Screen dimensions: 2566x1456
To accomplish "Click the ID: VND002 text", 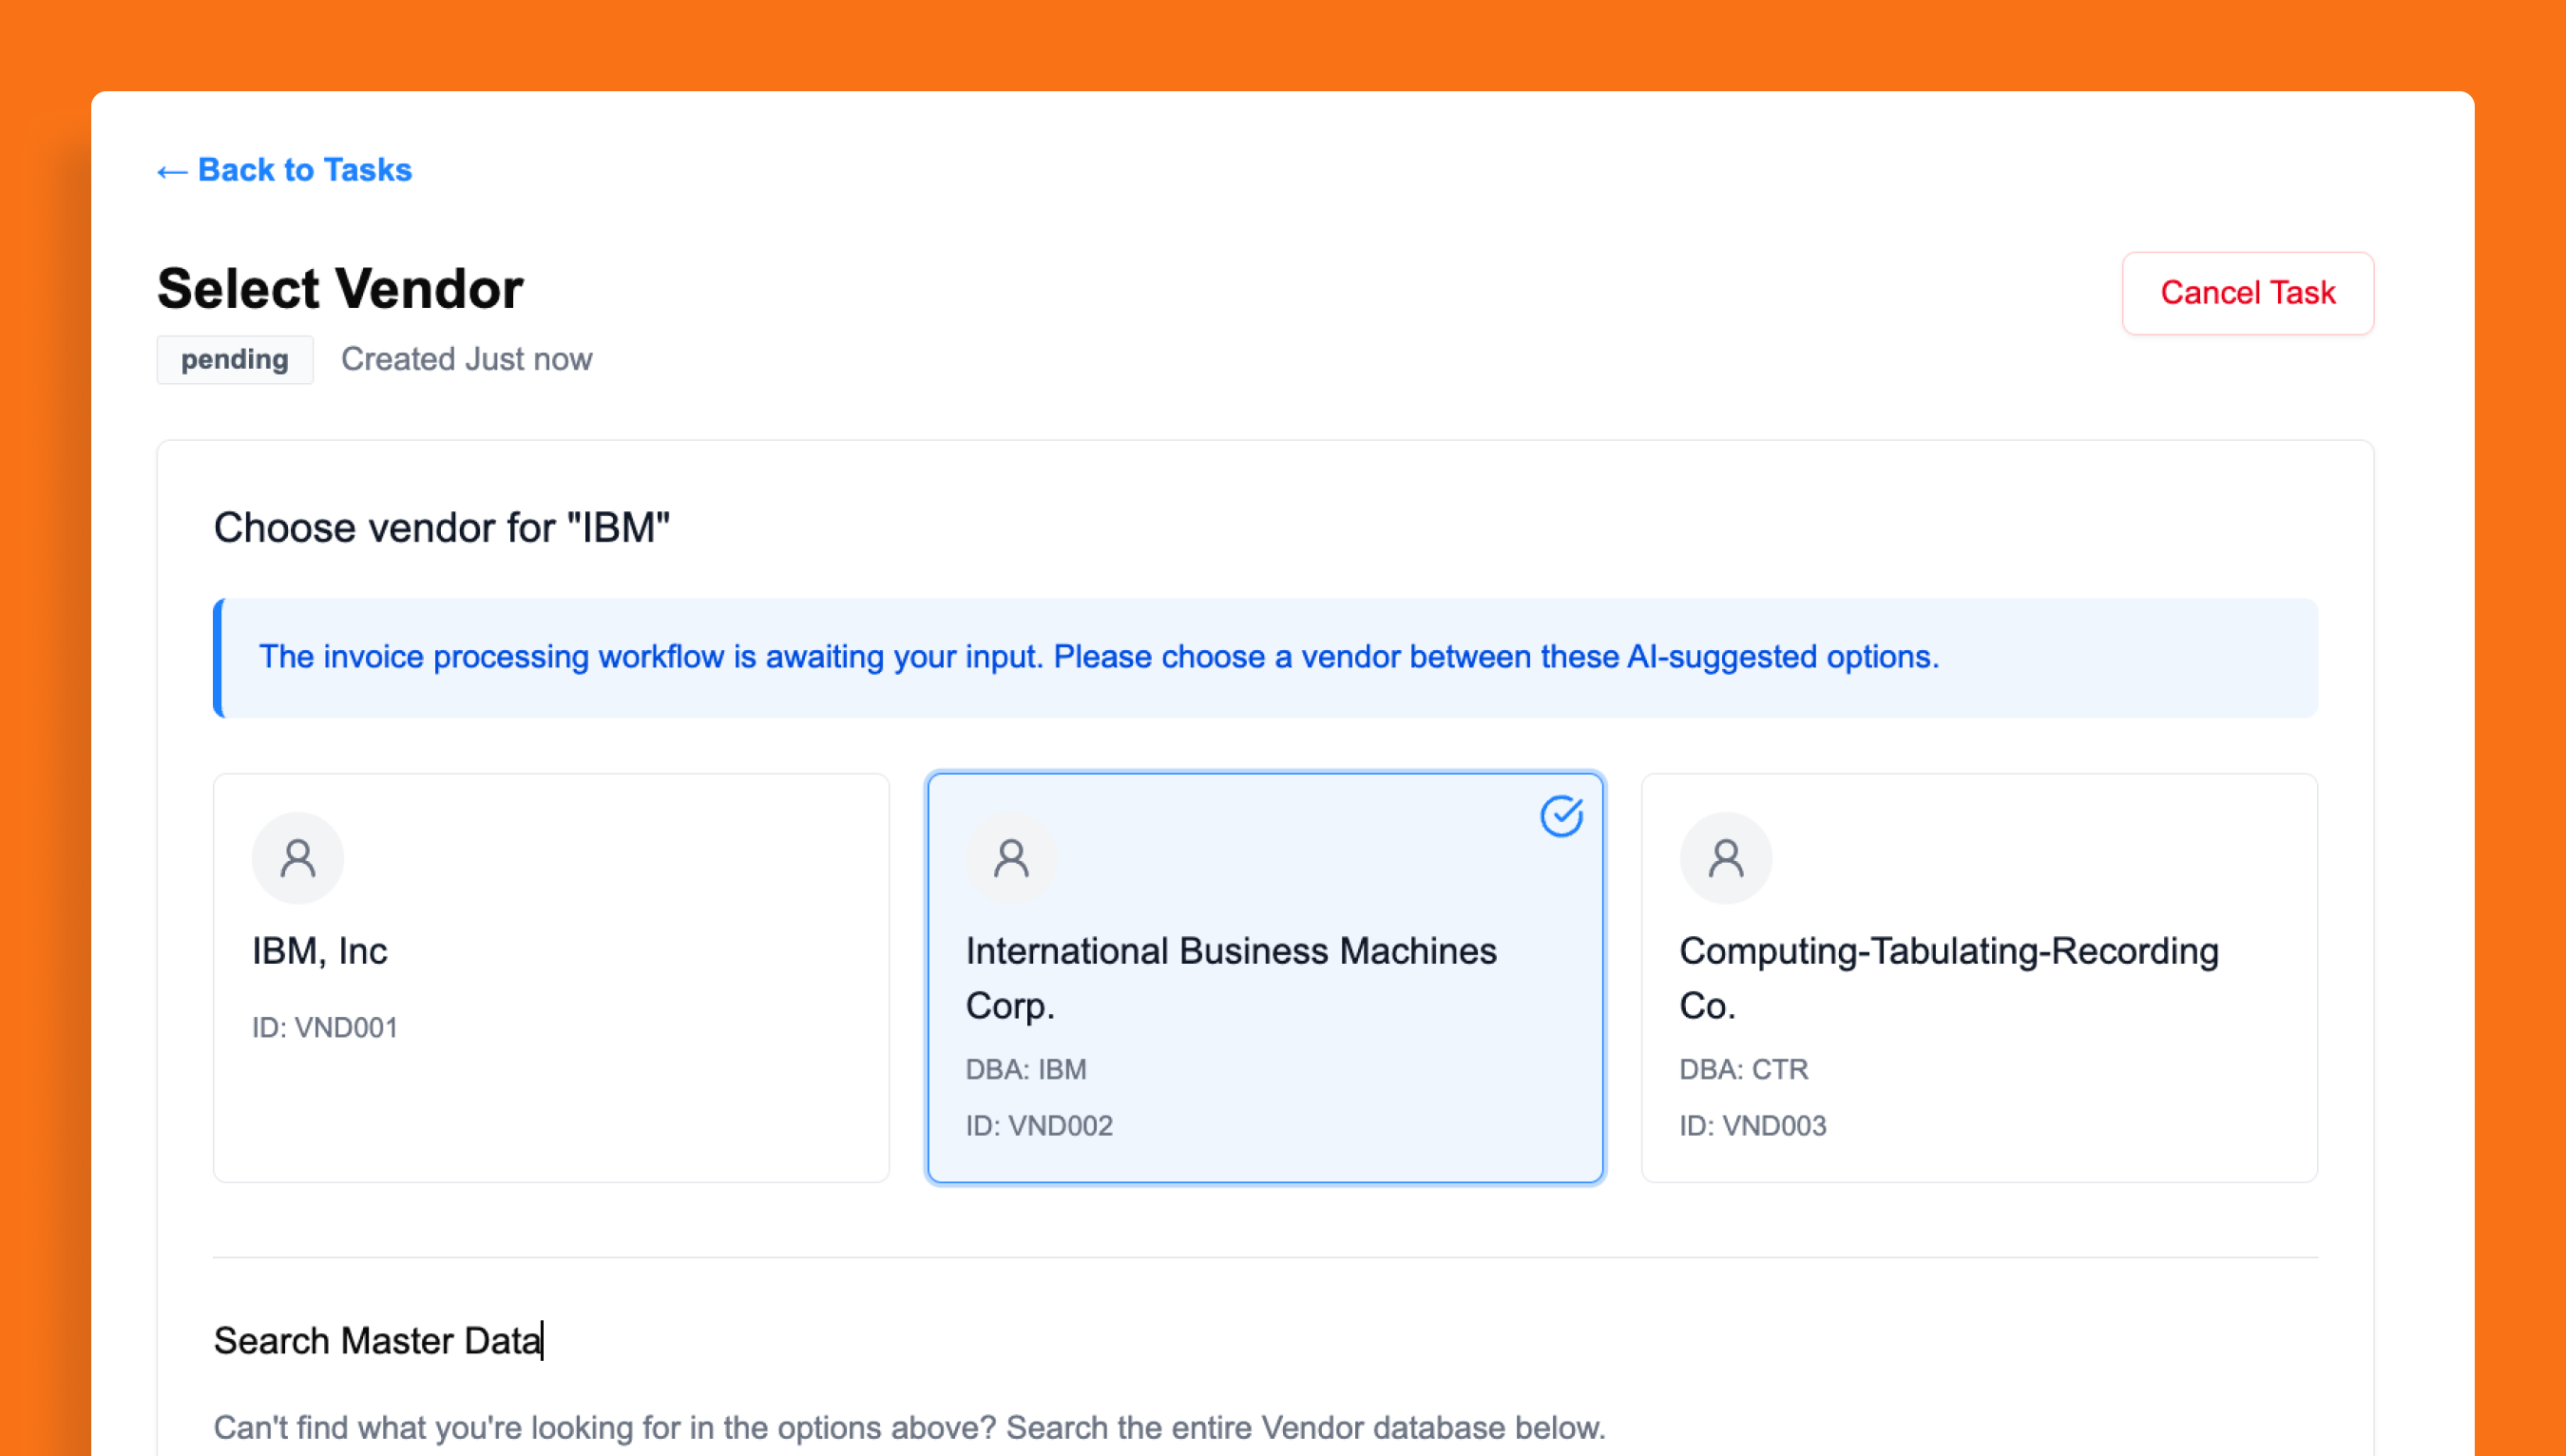I will 1039,1125.
